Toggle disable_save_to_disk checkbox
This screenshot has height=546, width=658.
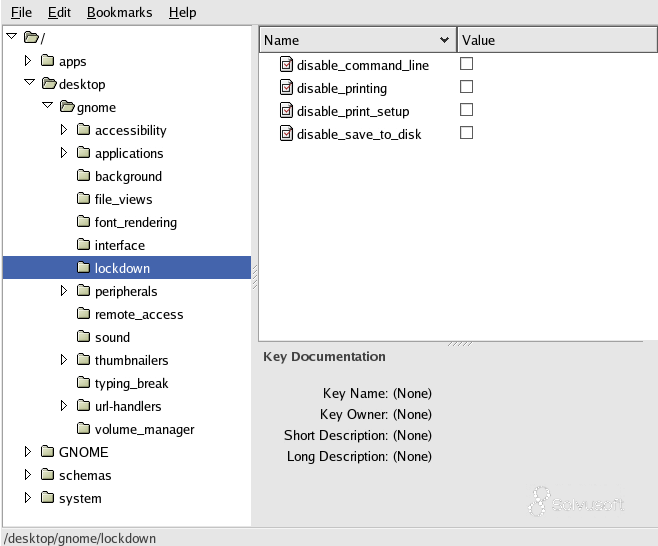(466, 133)
